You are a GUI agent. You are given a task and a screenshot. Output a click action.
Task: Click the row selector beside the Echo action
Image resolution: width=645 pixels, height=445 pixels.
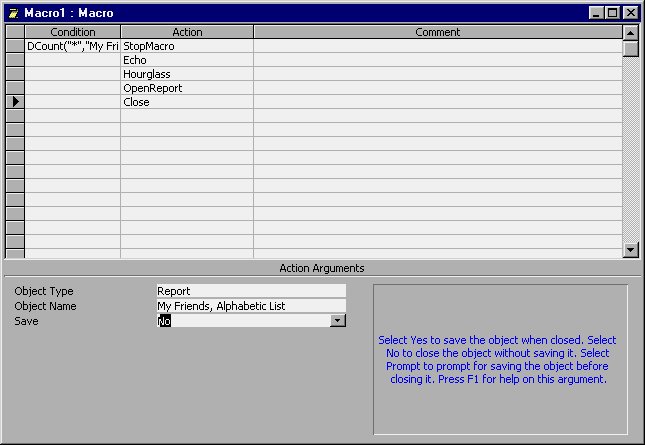(x=14, y=60)
